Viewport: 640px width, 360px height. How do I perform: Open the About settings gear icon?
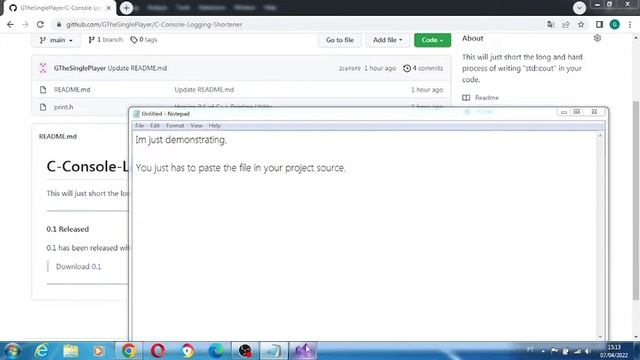tap(597, 38)
